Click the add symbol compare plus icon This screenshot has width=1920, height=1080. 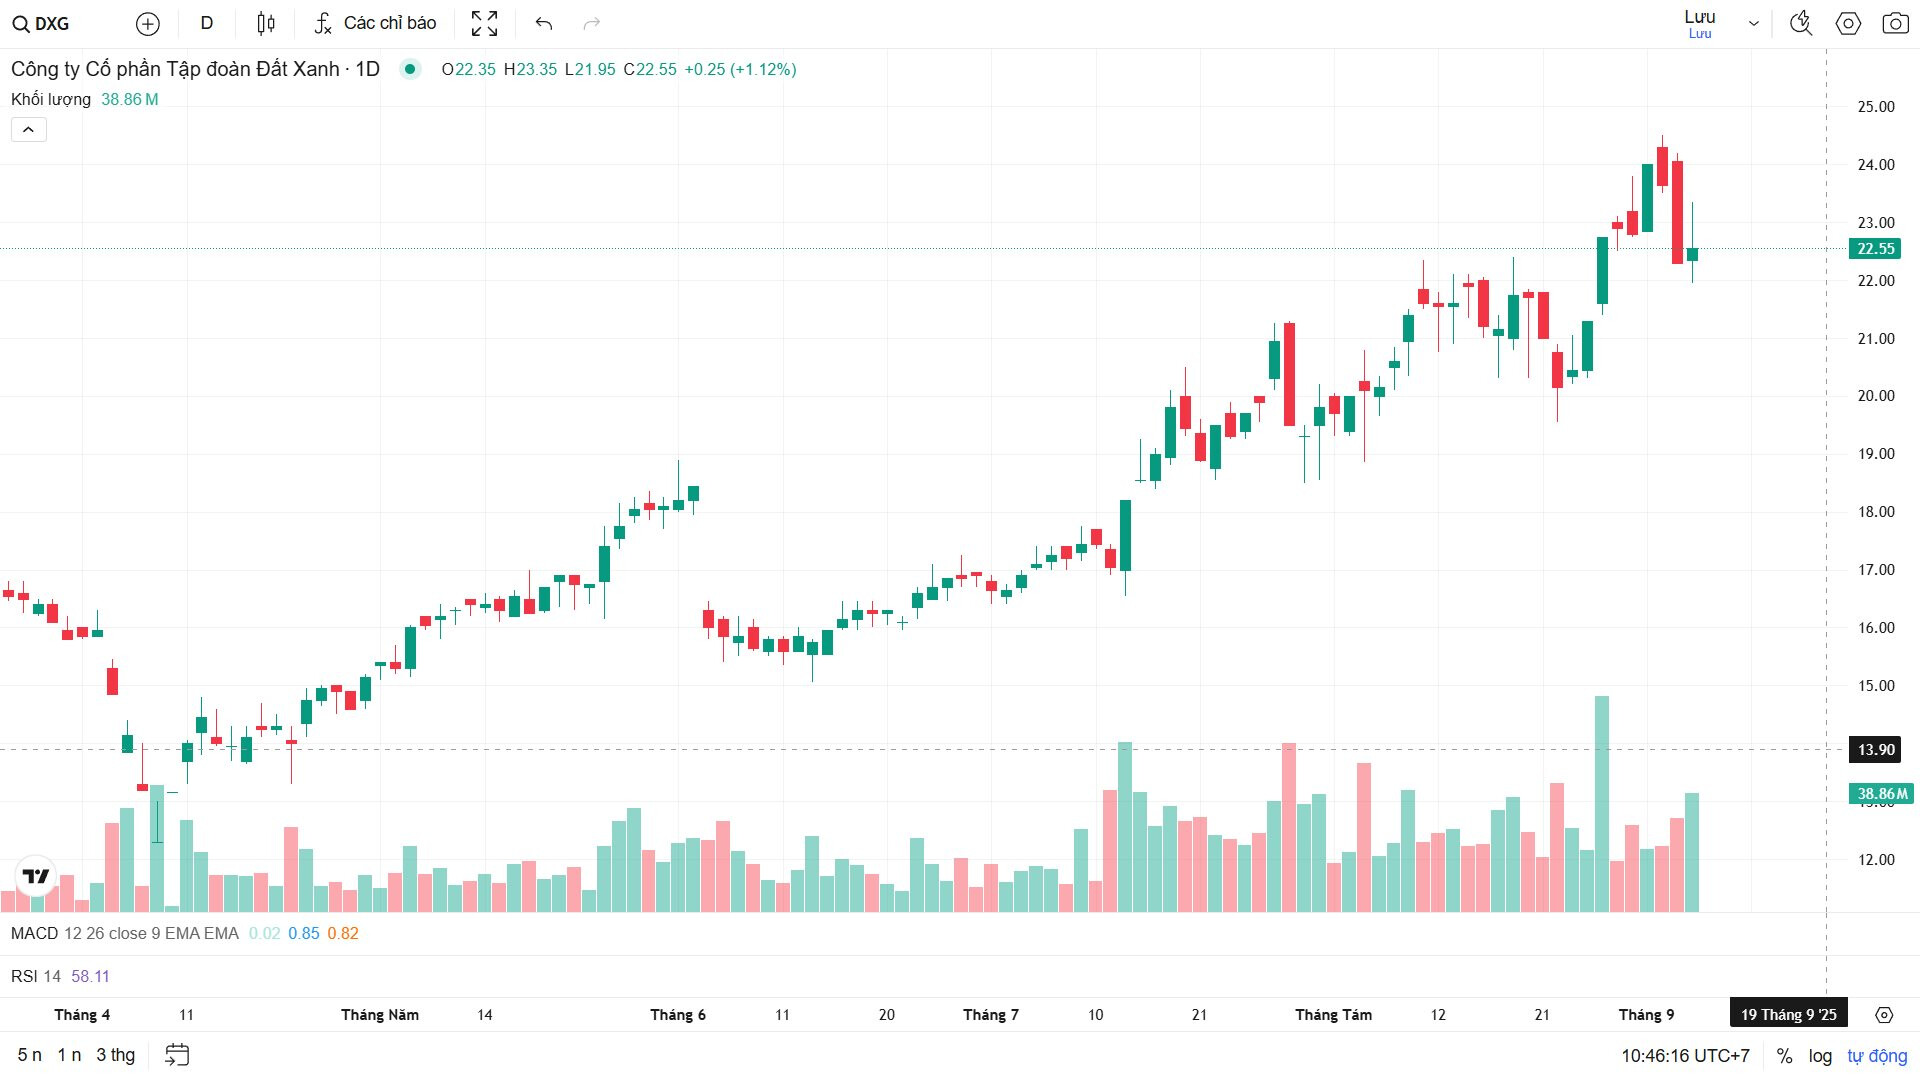coord(147,23)
